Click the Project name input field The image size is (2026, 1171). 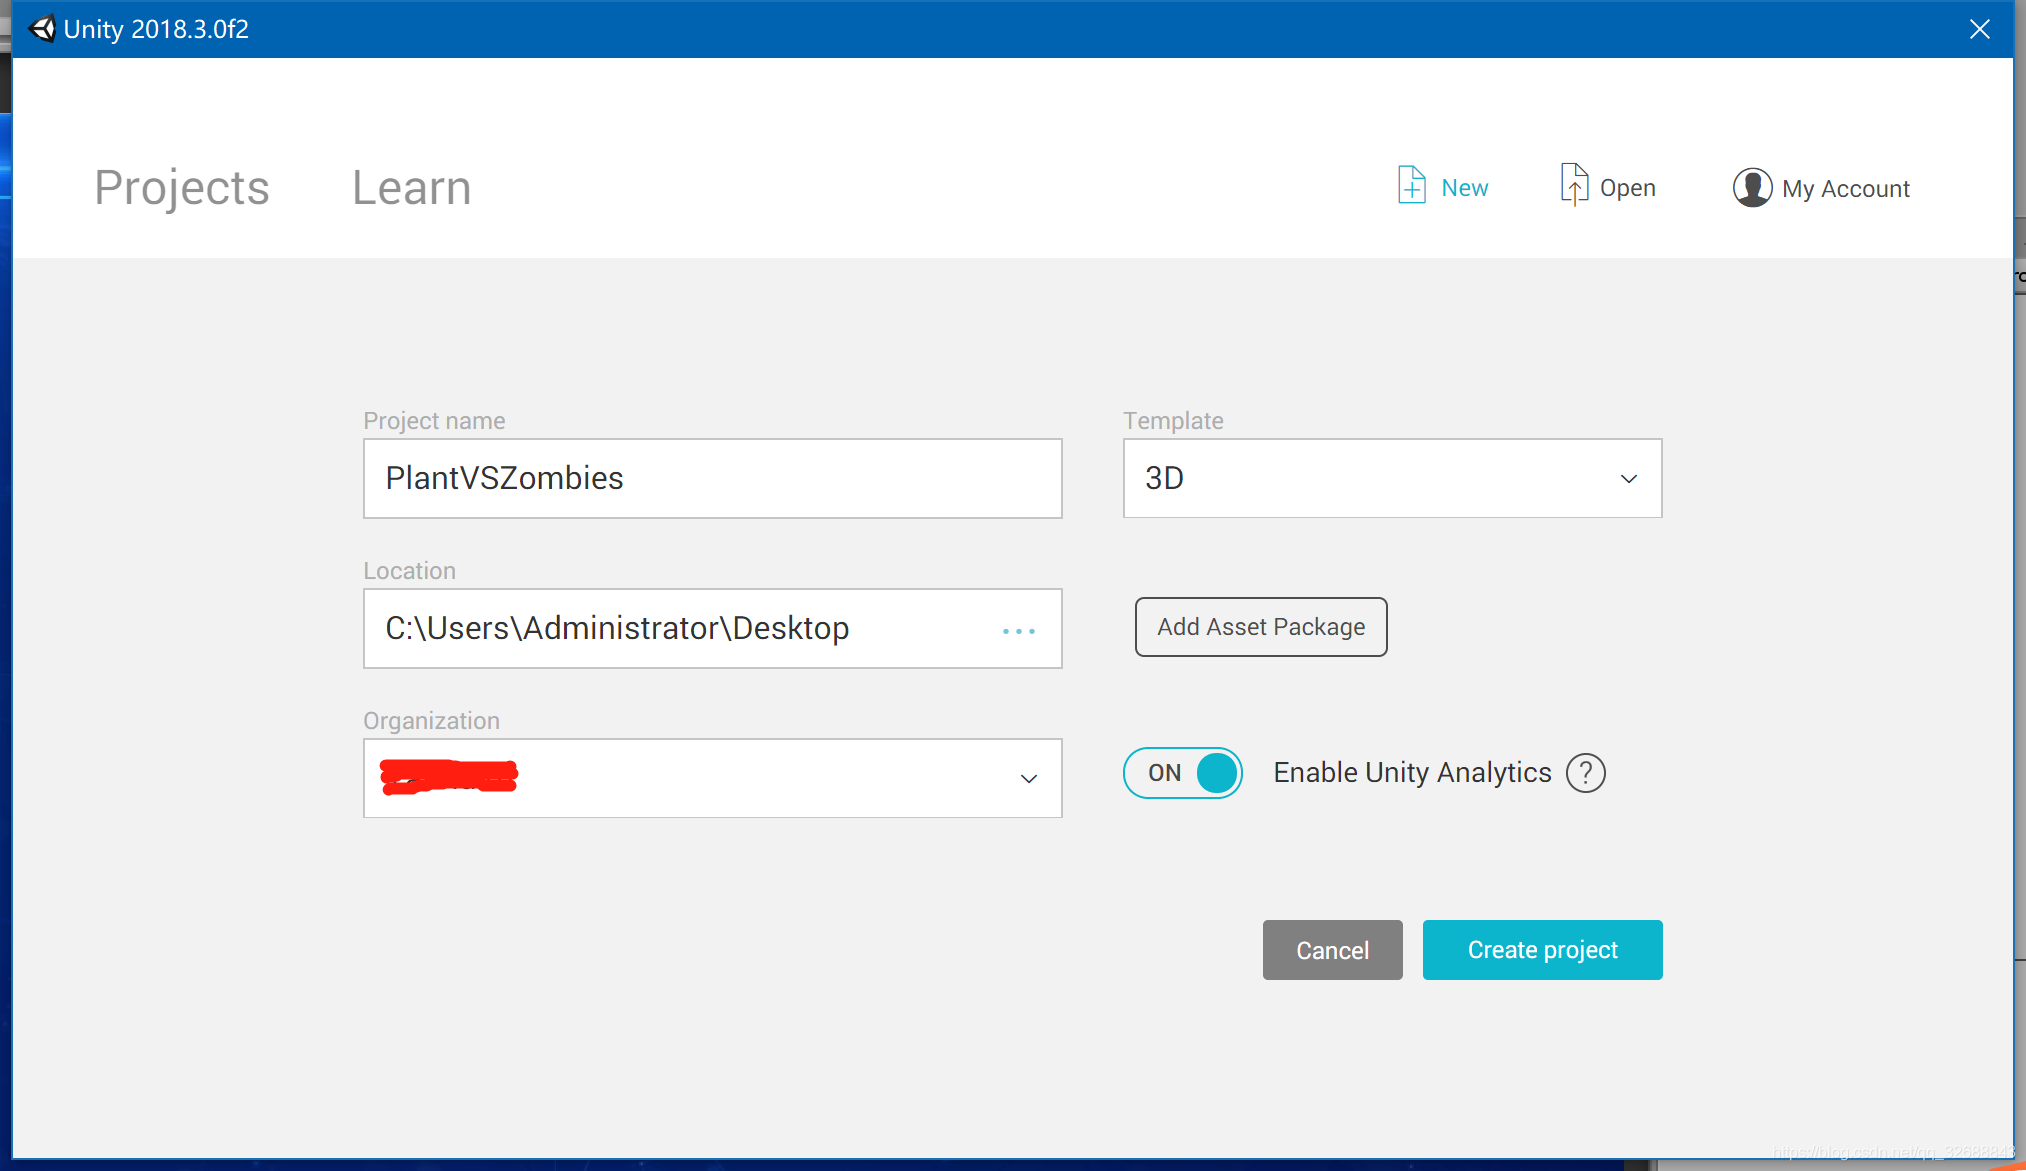click(x=712, y=478)
